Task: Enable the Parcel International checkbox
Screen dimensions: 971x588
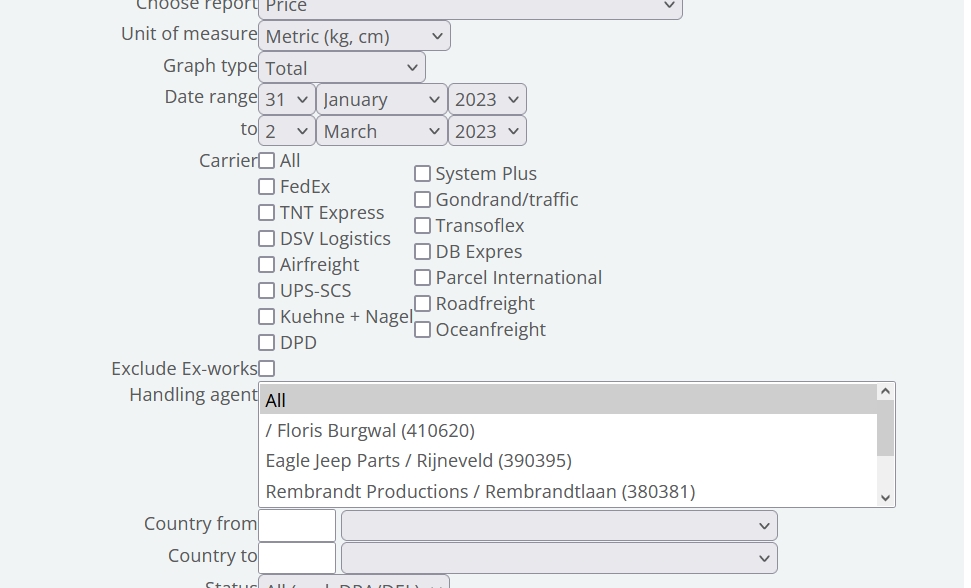Action: (423, 278)
